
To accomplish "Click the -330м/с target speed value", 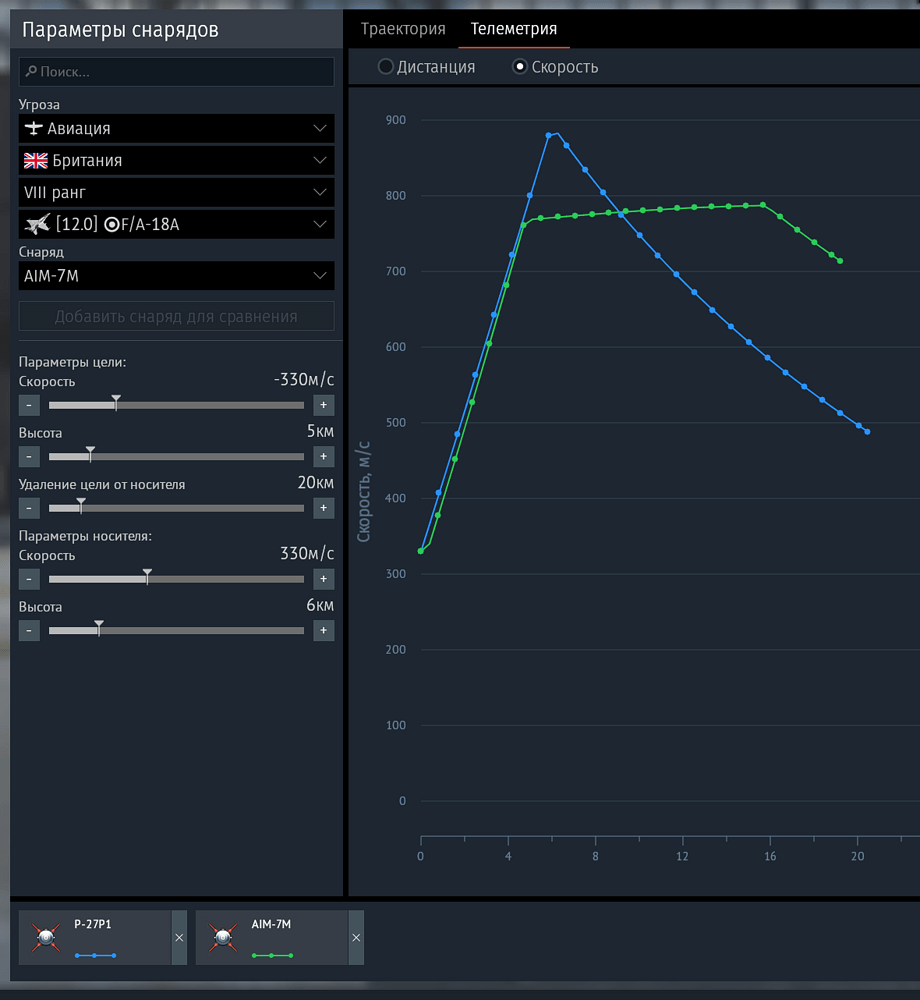I will 304,379.
